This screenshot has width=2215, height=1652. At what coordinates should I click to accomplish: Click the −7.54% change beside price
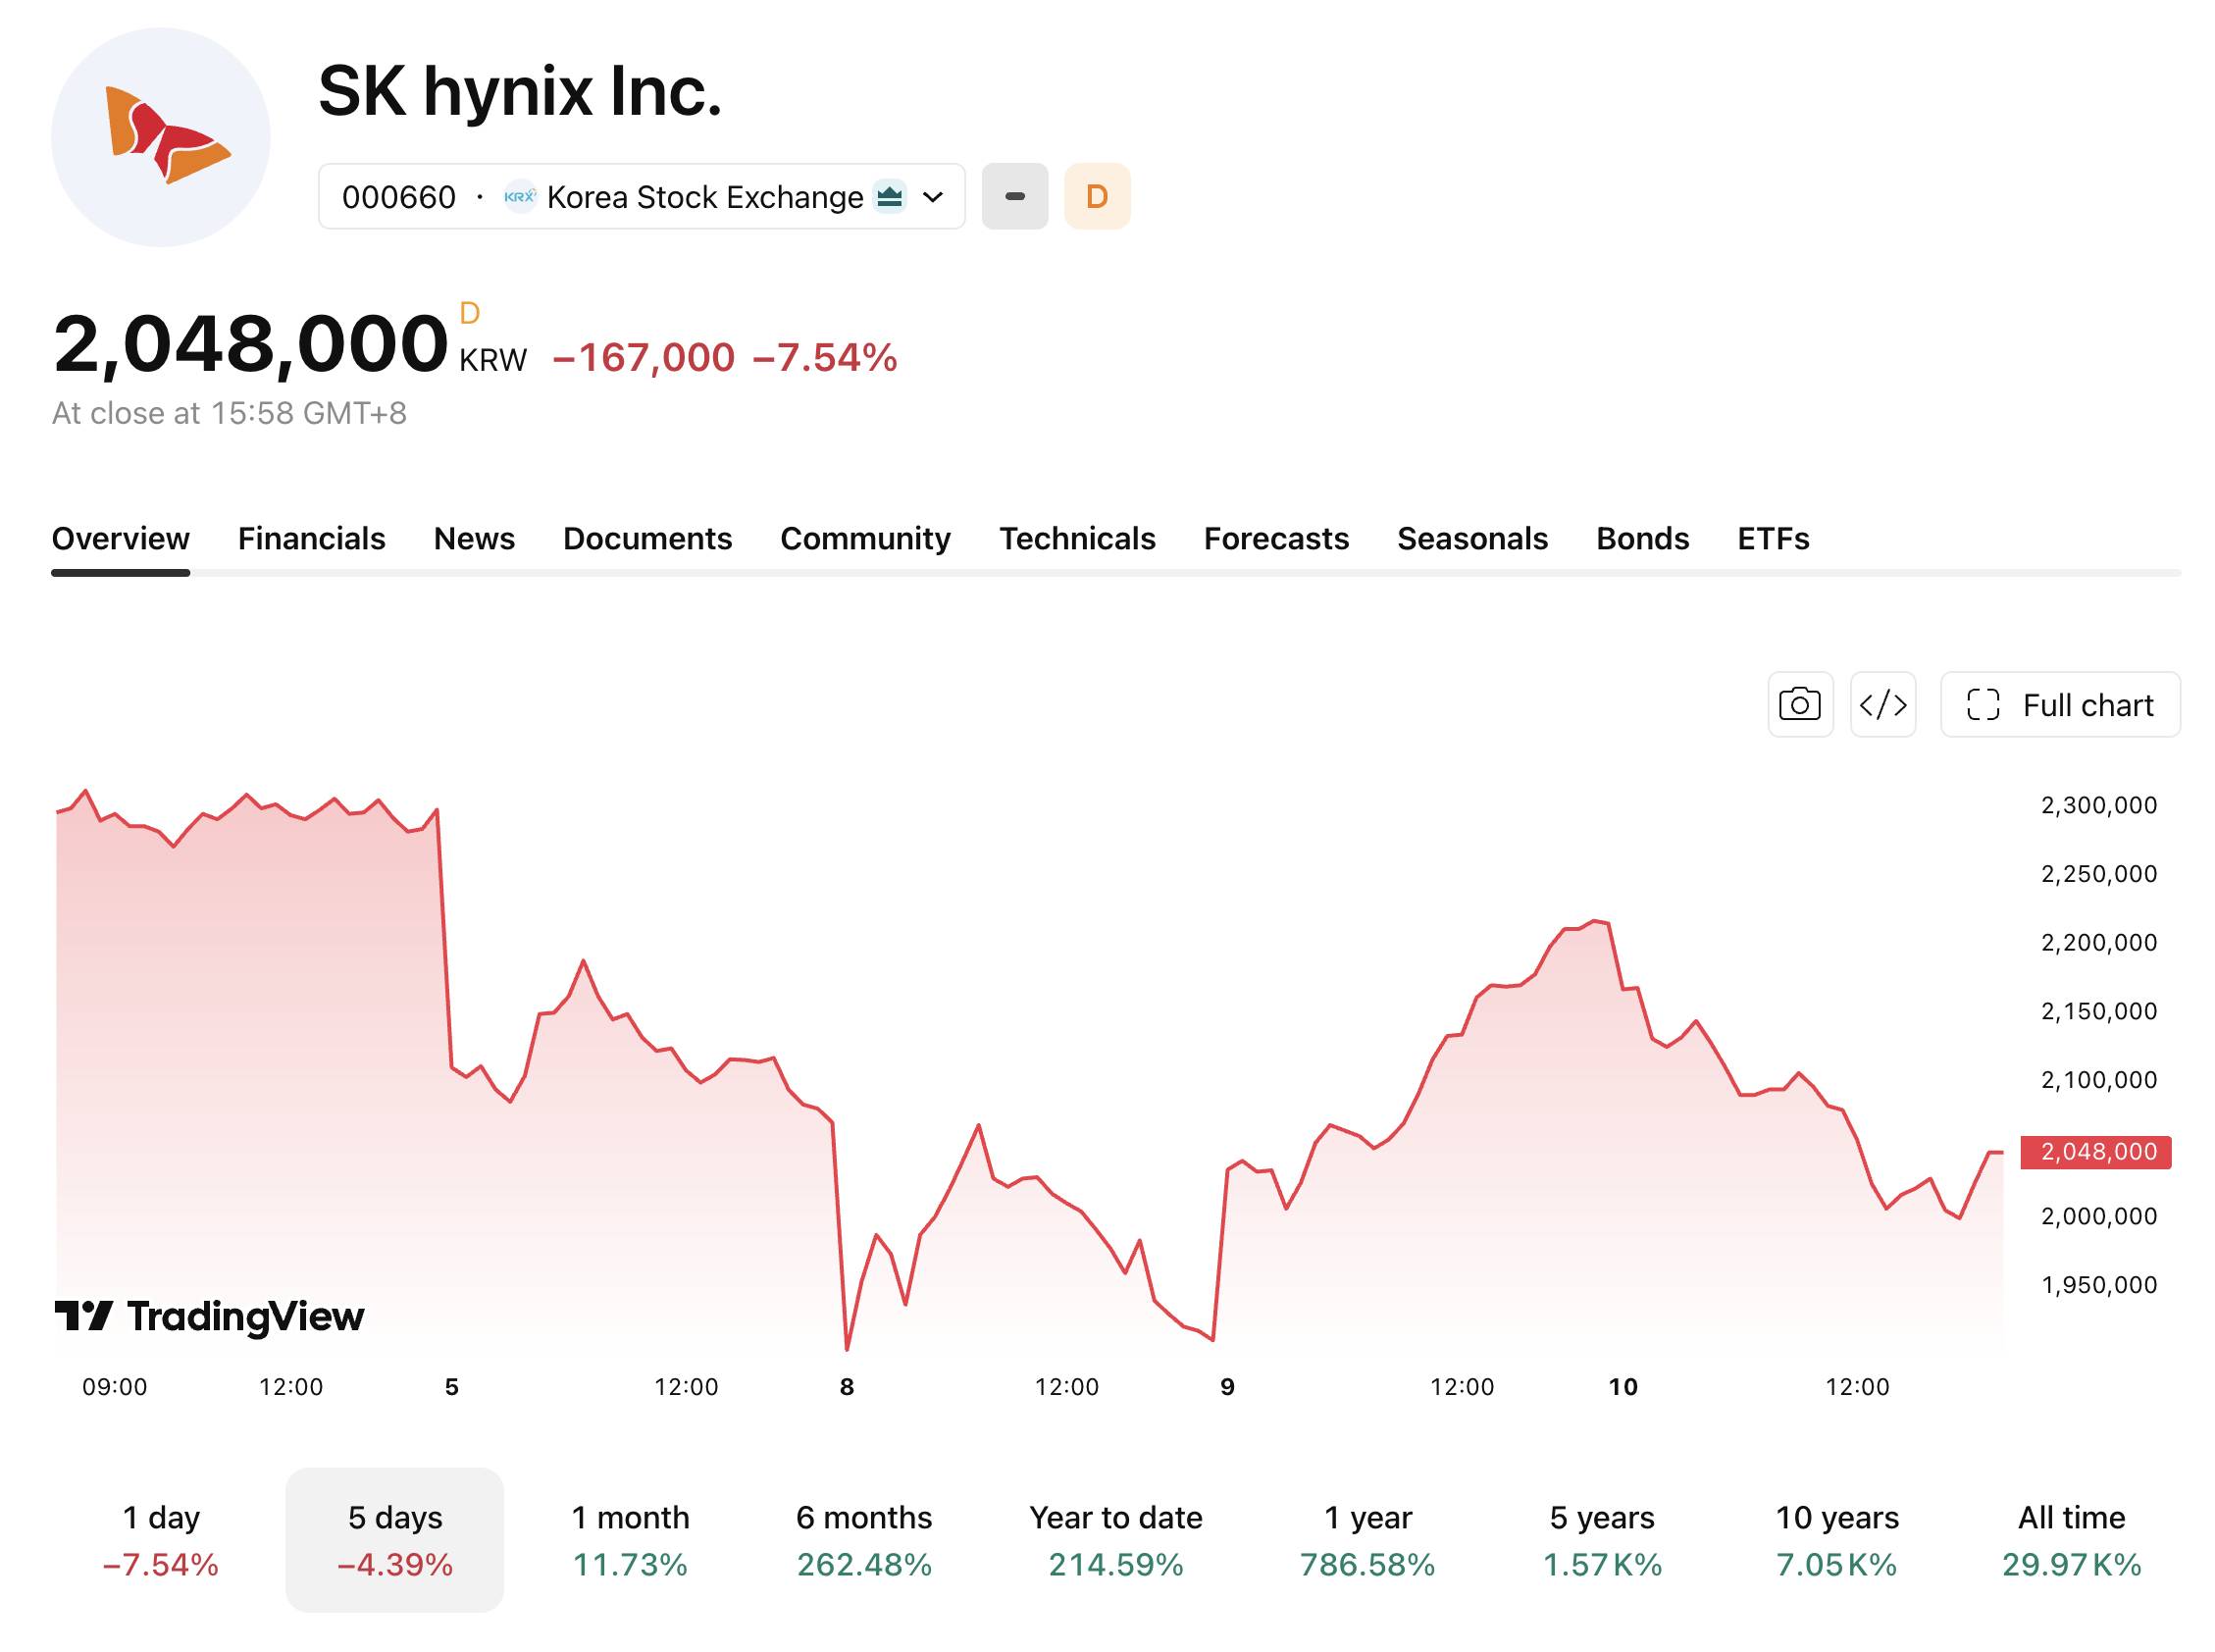click(824, 357)
